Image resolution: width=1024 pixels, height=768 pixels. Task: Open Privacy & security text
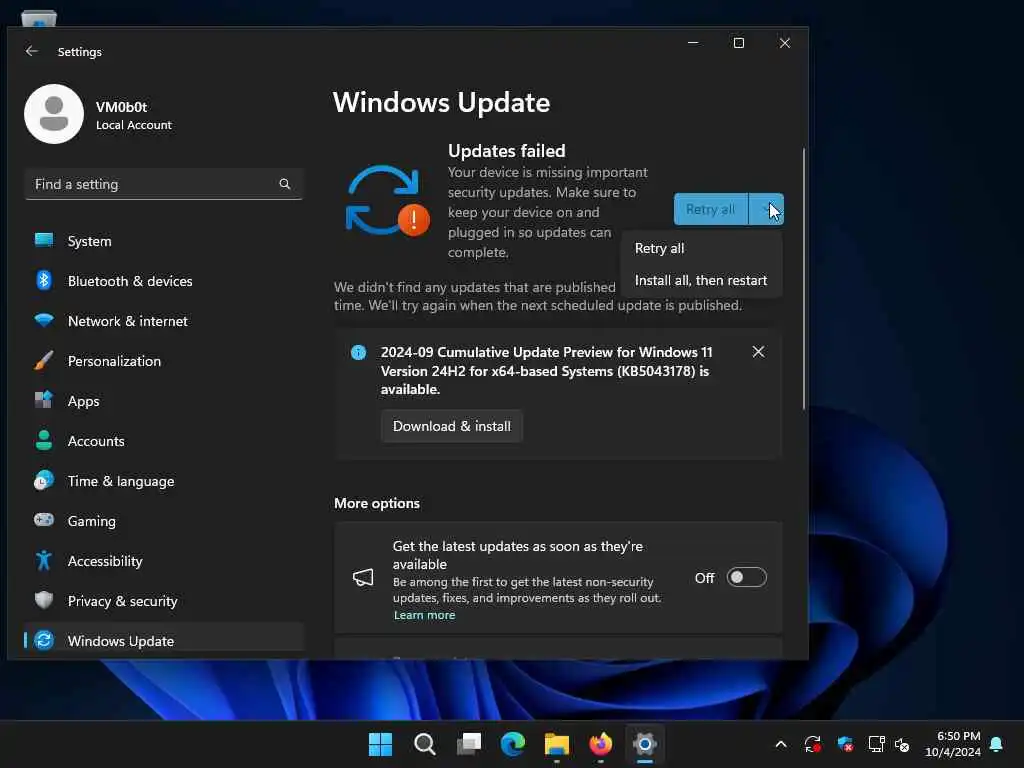(x=122, y=601)
